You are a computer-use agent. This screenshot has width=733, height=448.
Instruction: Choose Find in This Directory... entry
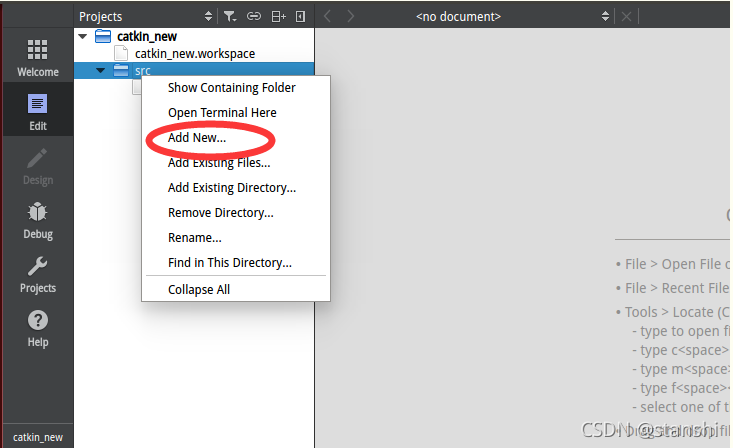[x=230, y=263]
